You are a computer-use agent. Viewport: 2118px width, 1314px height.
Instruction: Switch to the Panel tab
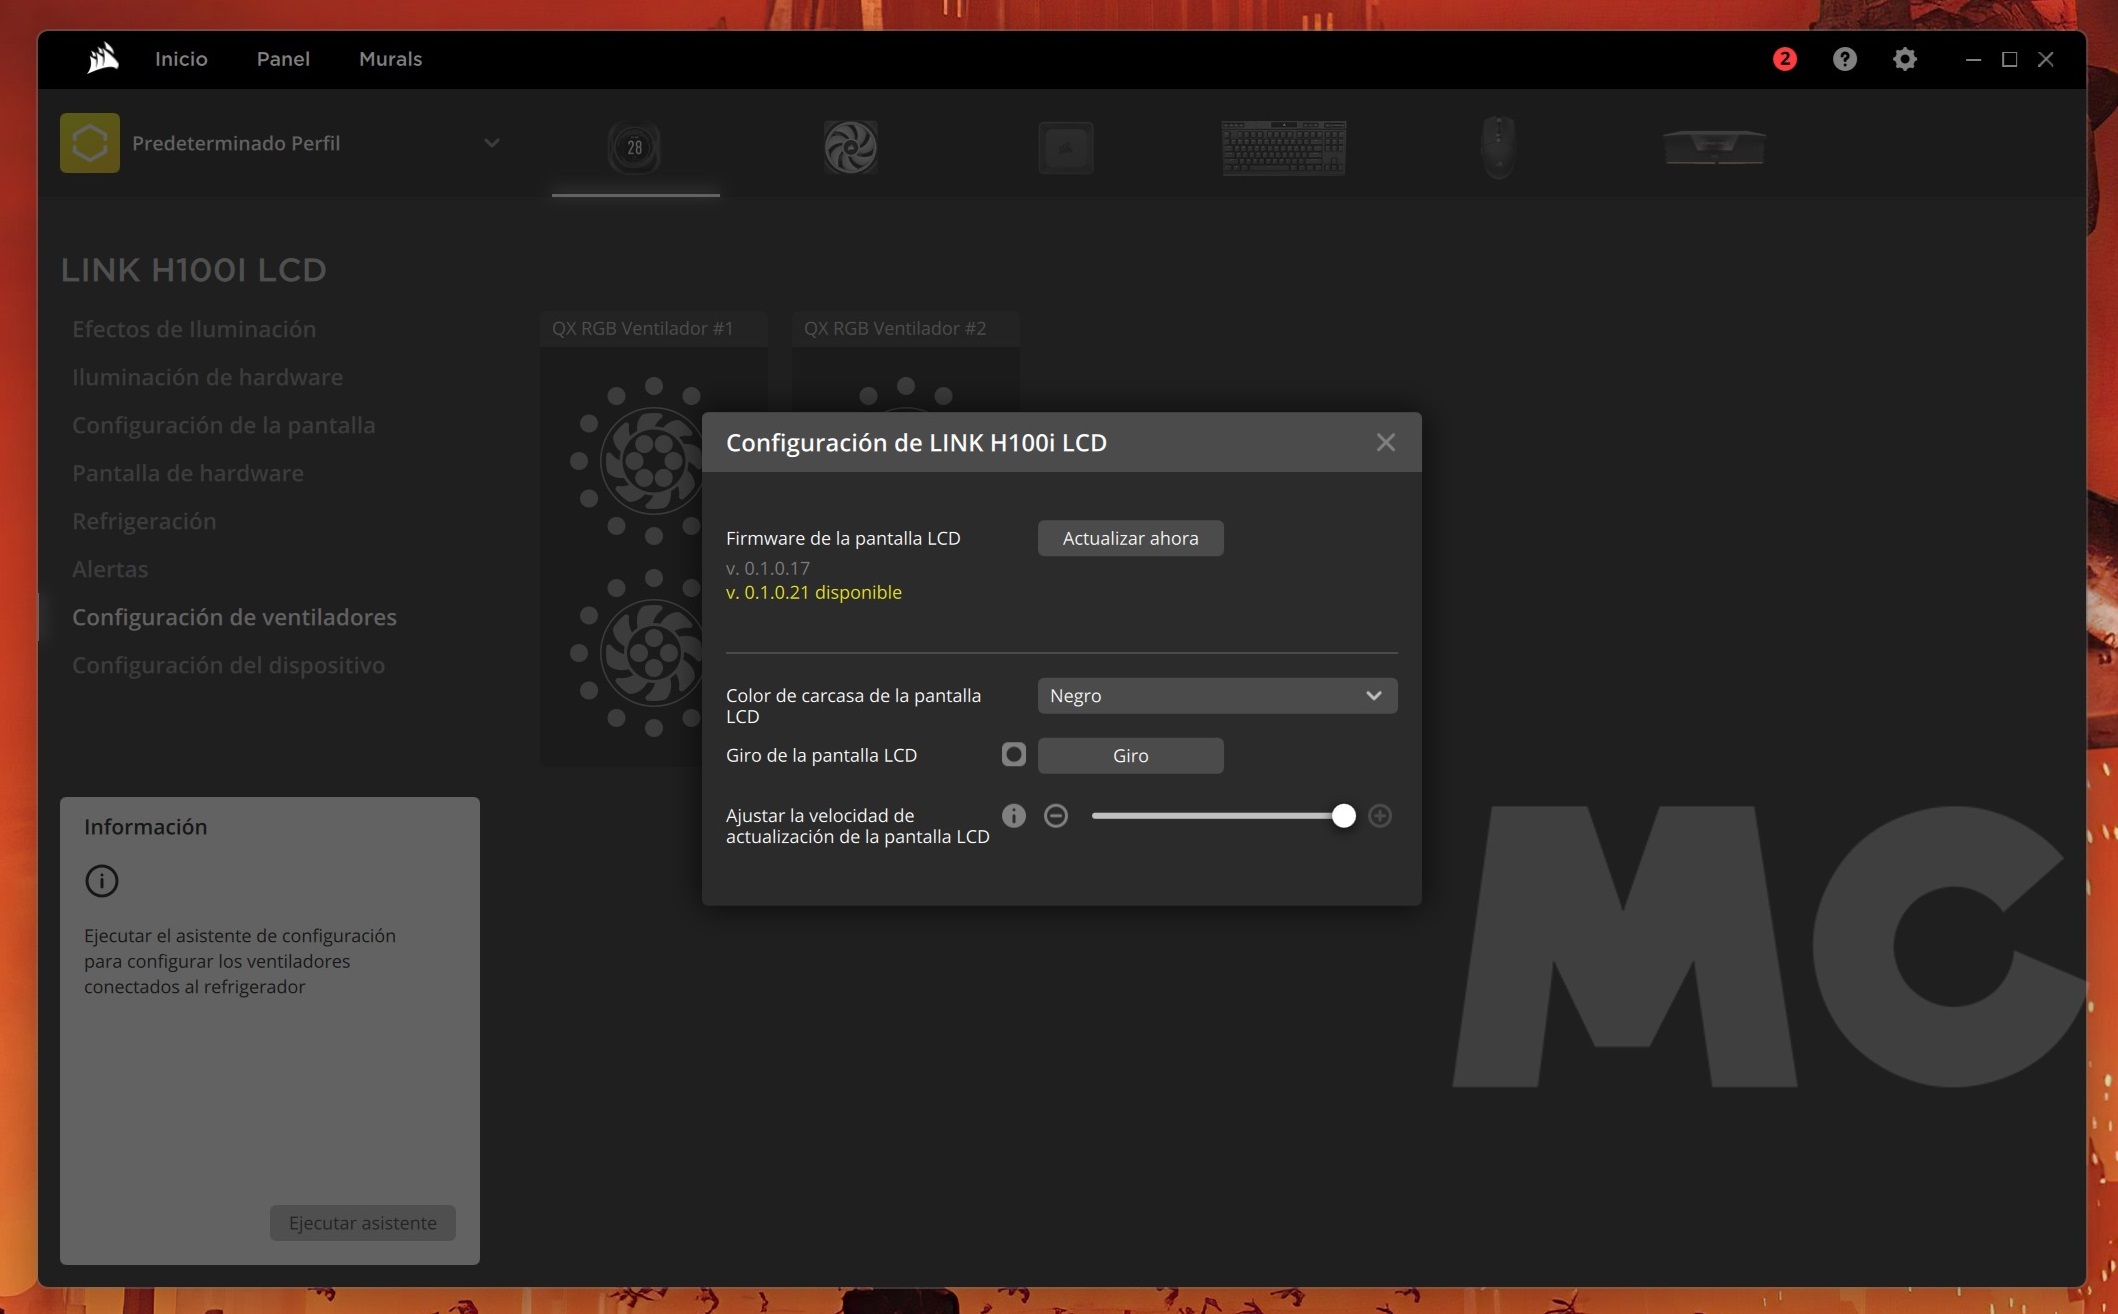283,59
